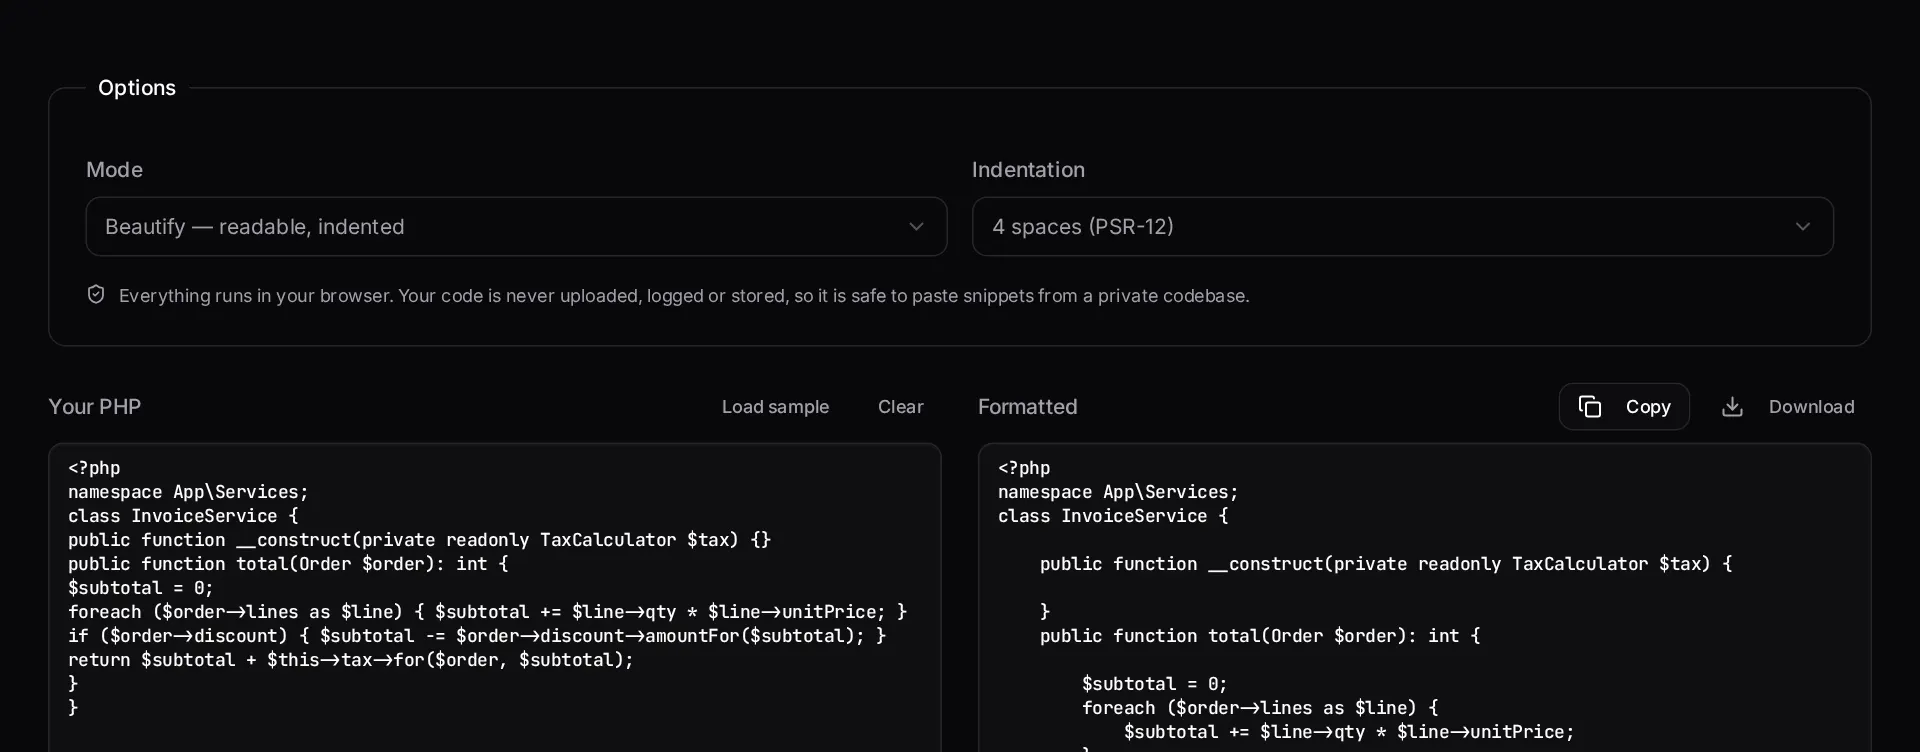Click the download arrow icon
1920x752 pixels.
(1732, 407)
